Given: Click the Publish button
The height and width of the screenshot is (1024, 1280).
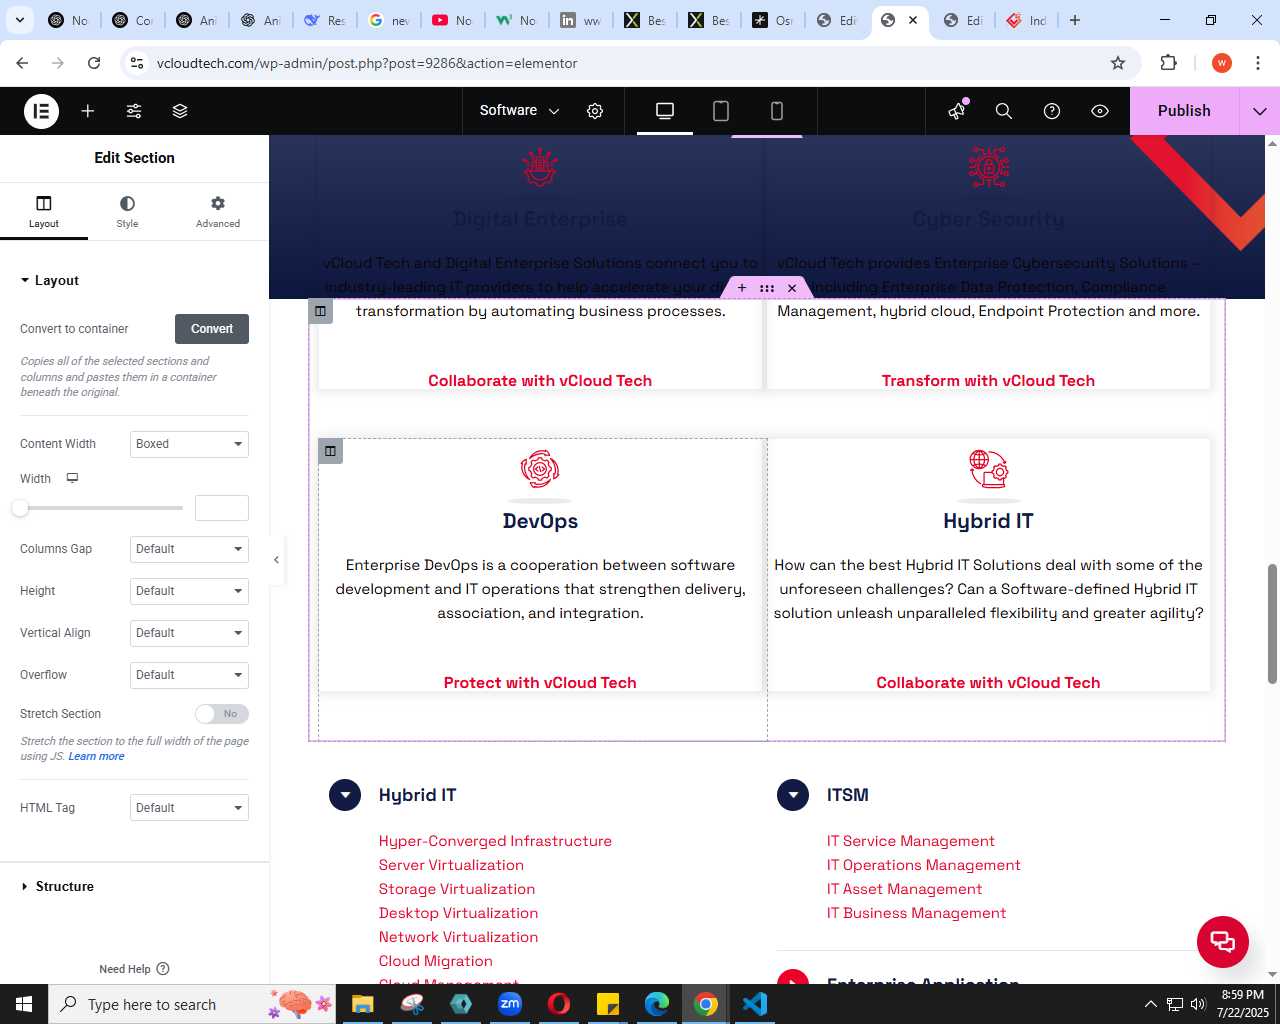Looking at the screenshot, I should coord(1184,111).
